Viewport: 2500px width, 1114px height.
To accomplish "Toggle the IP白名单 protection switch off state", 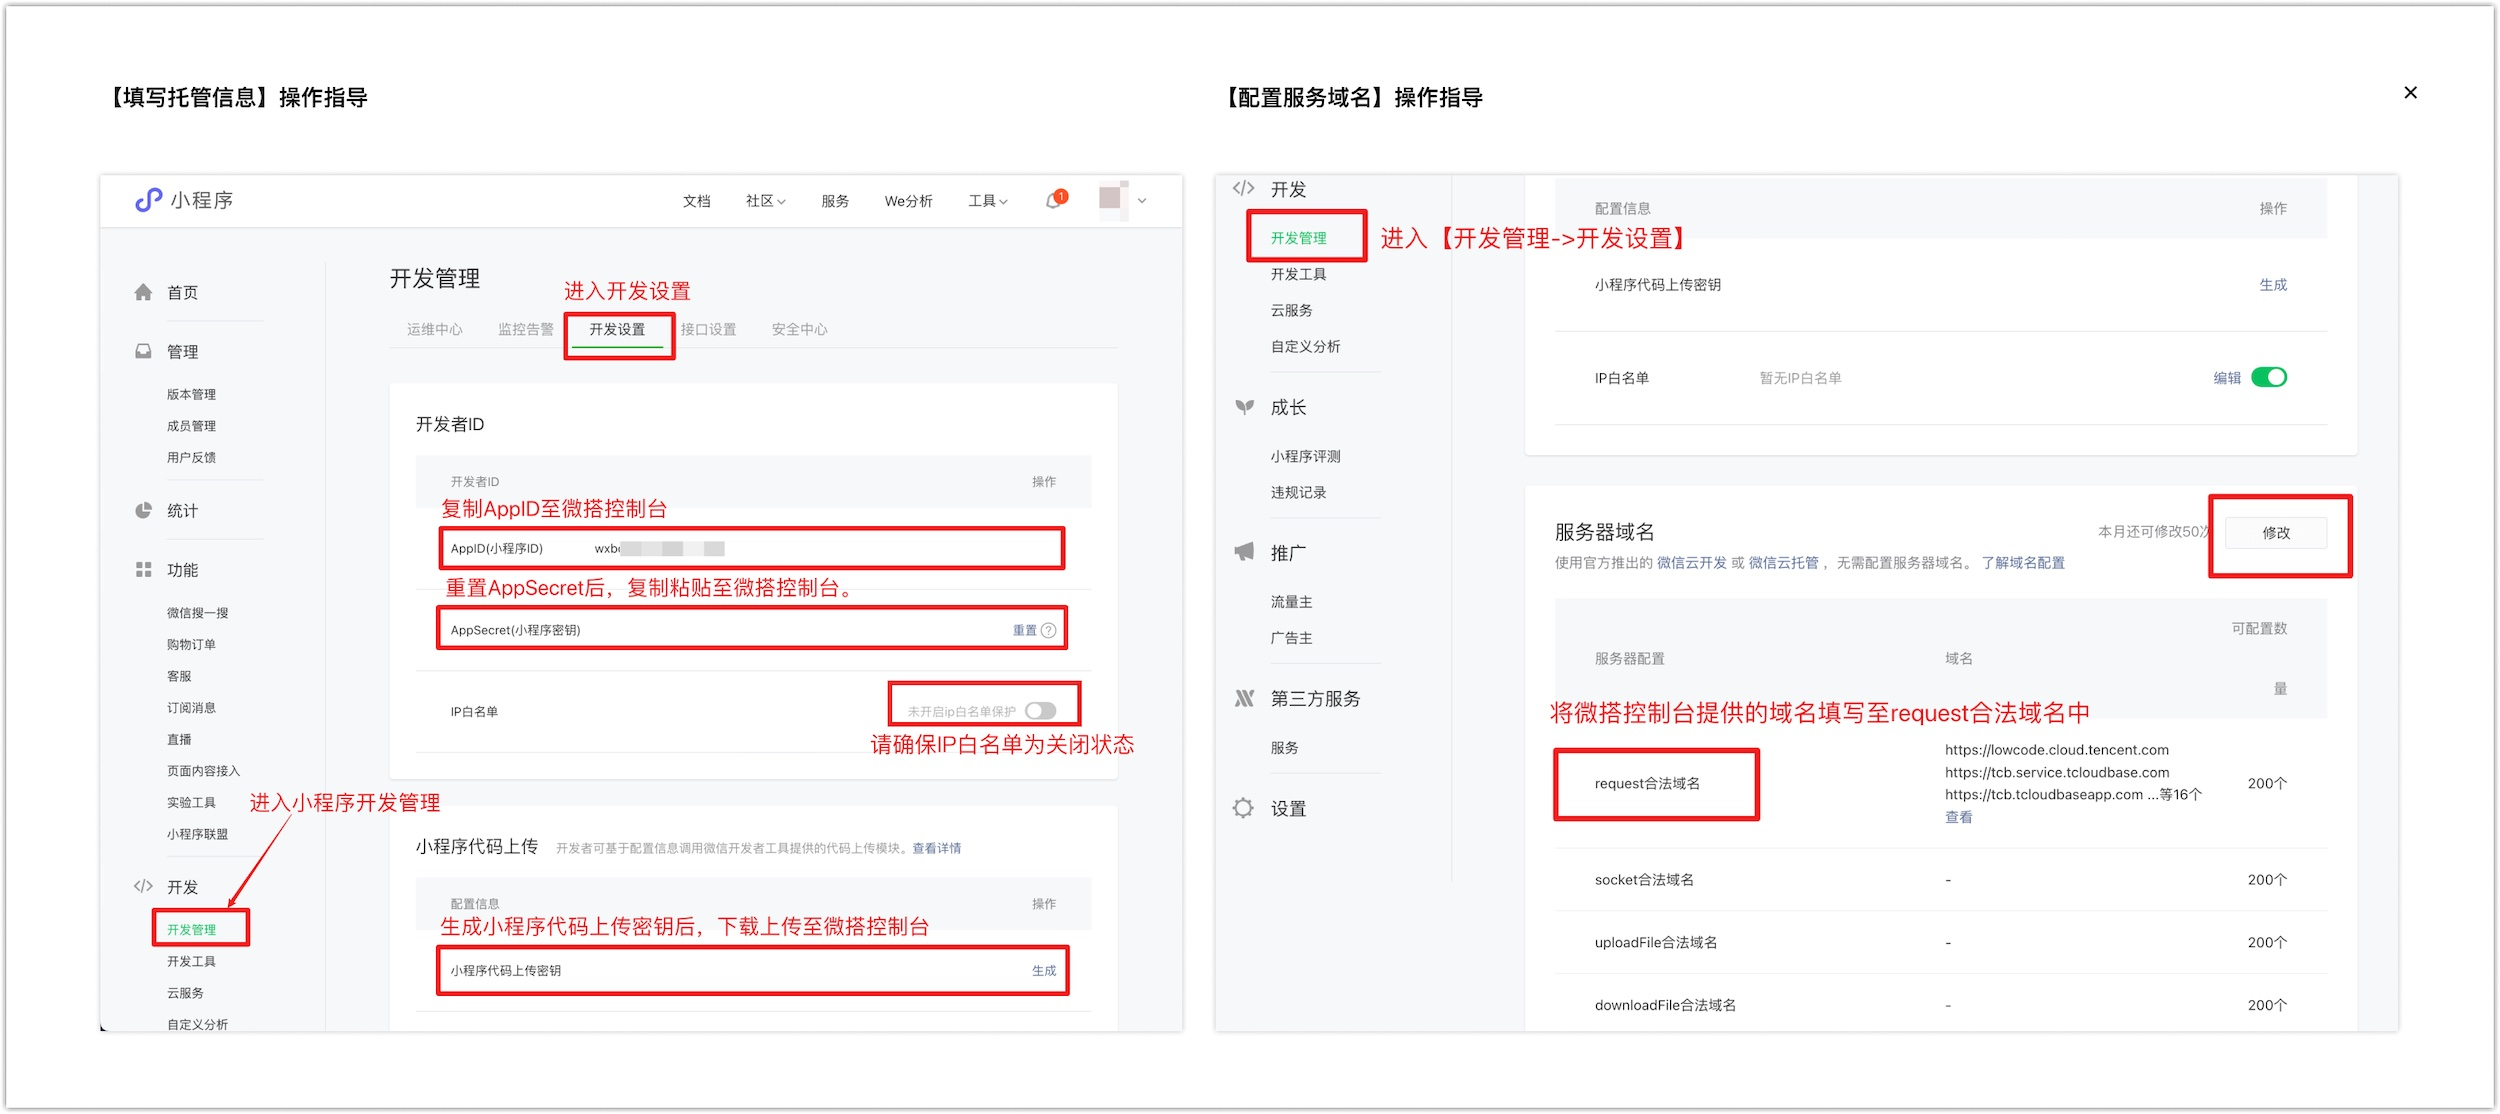I will pos(1040,710).
